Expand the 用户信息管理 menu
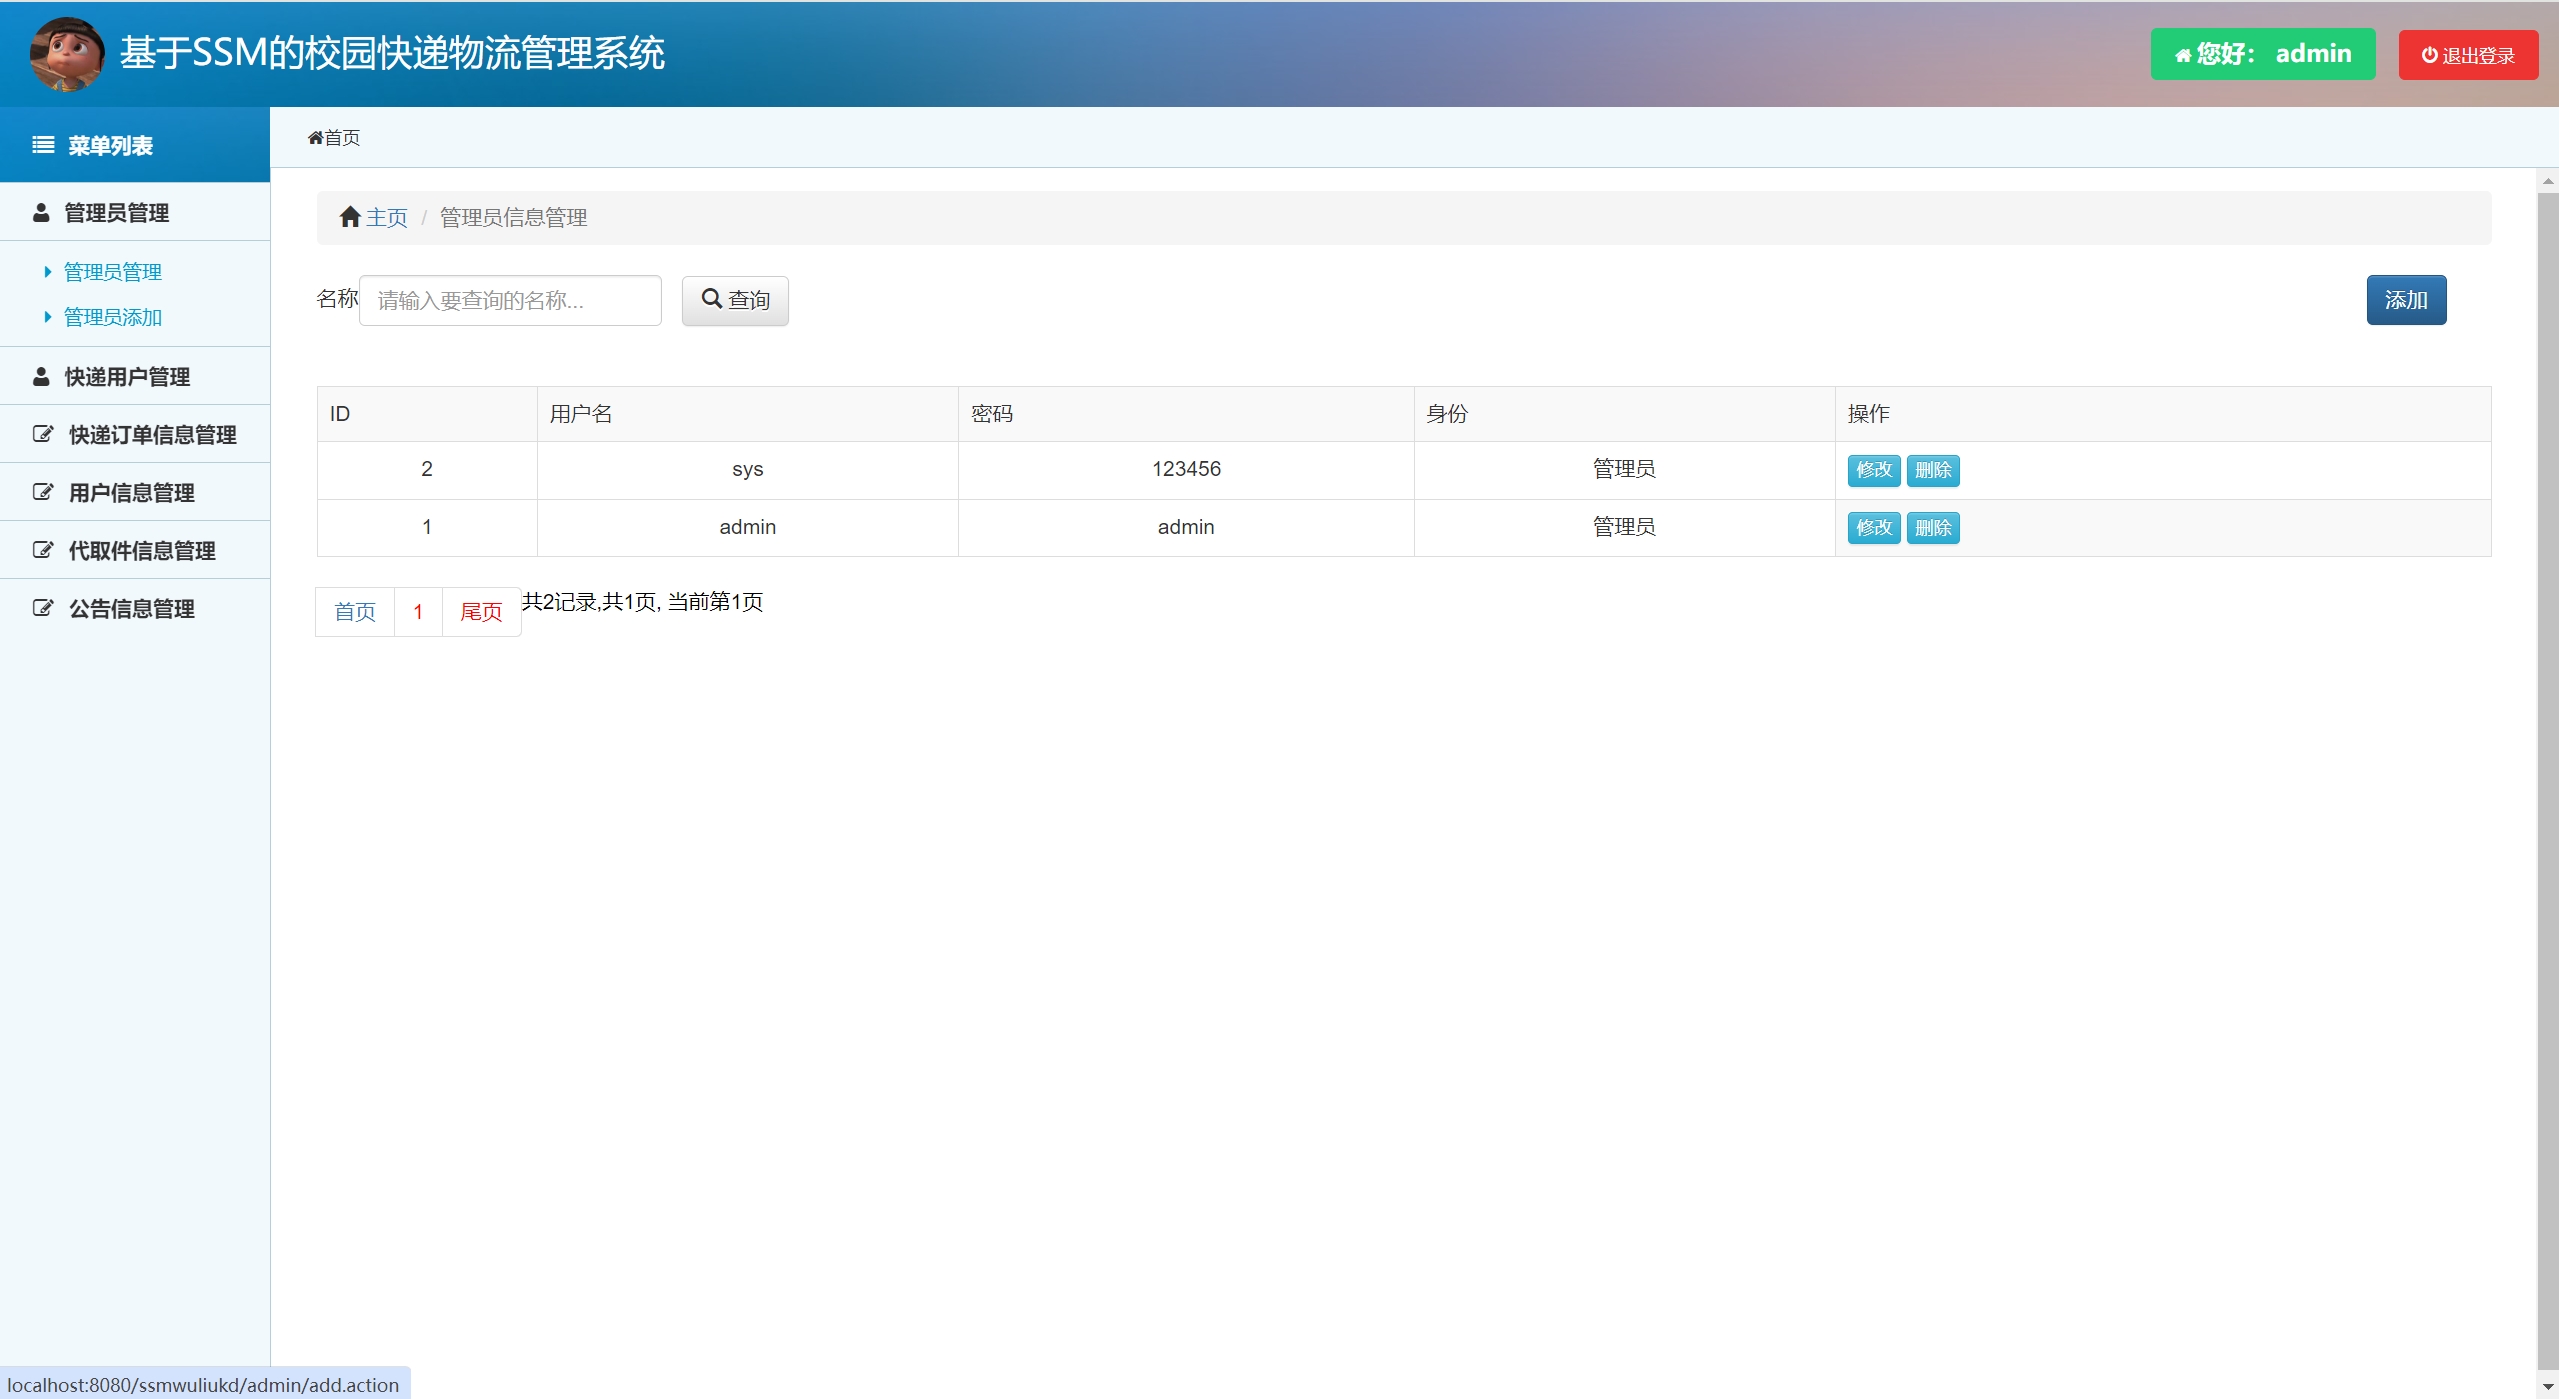Image resolution: width=2559 pixels, height=1399 pixels. click(x=131, y=493)
